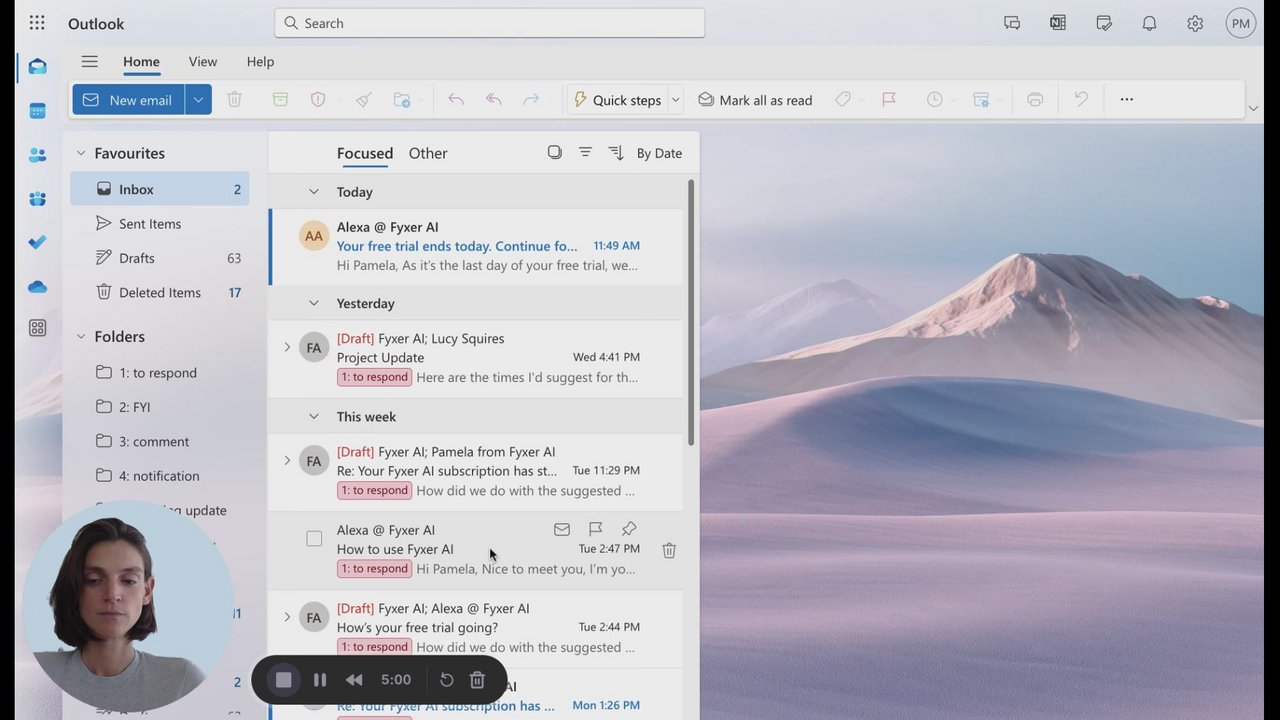Open the To Do checkmark app
The height and width of the screenshot is (720, 1280).
pyautogui.click(x=37, y=242)
